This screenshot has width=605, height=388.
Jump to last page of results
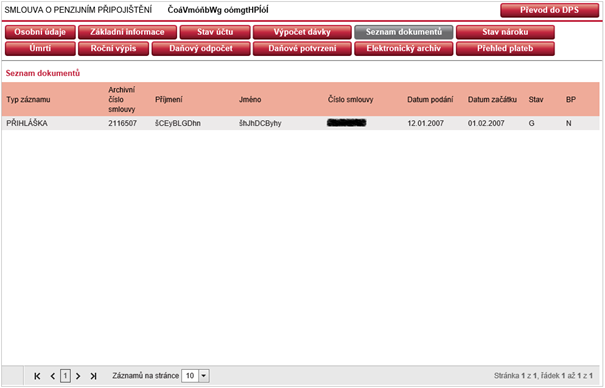93,376
